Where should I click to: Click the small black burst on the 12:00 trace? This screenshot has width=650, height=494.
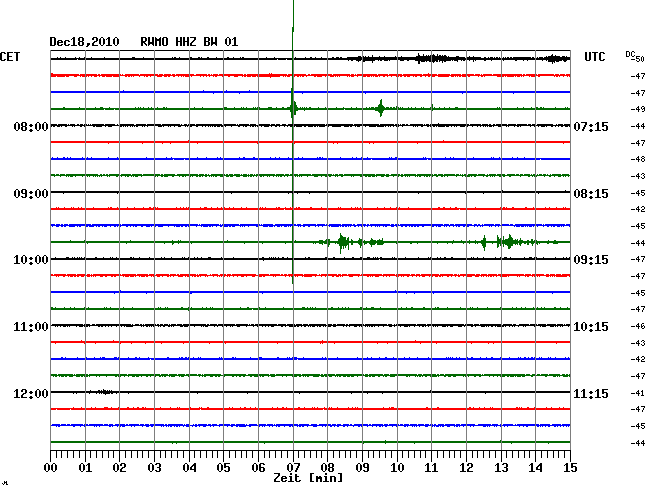(x=104, y=392)
